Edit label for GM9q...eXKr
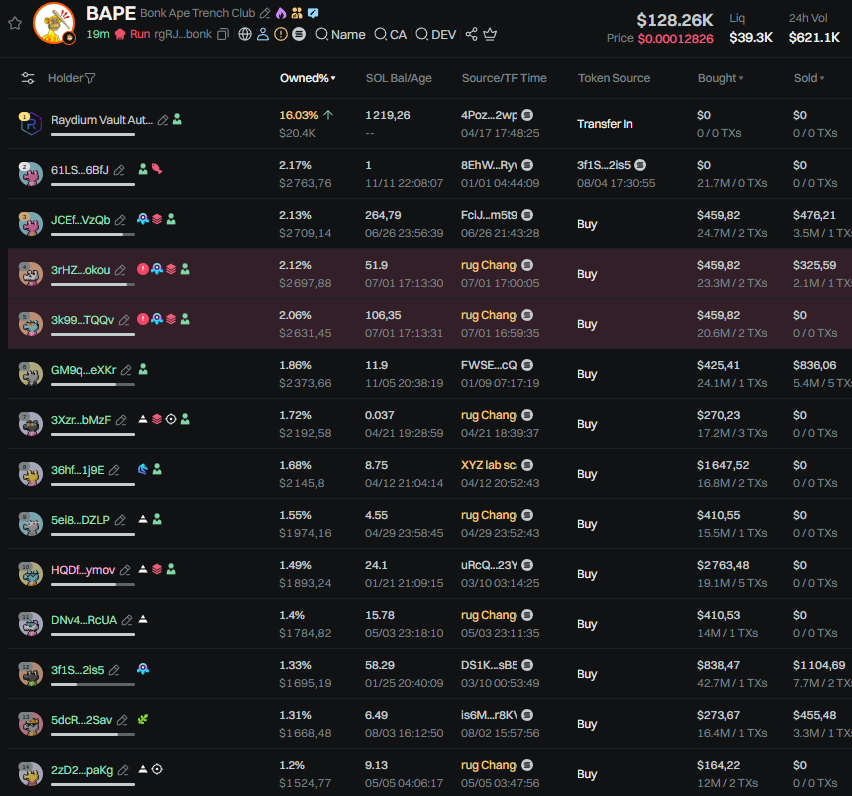Viewport: 852px width, 796px height. [126, 370]
